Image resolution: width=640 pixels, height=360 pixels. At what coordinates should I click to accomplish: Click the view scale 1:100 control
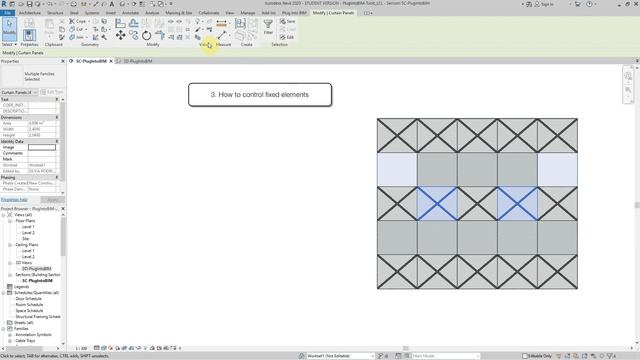click(x=81, y=349)
